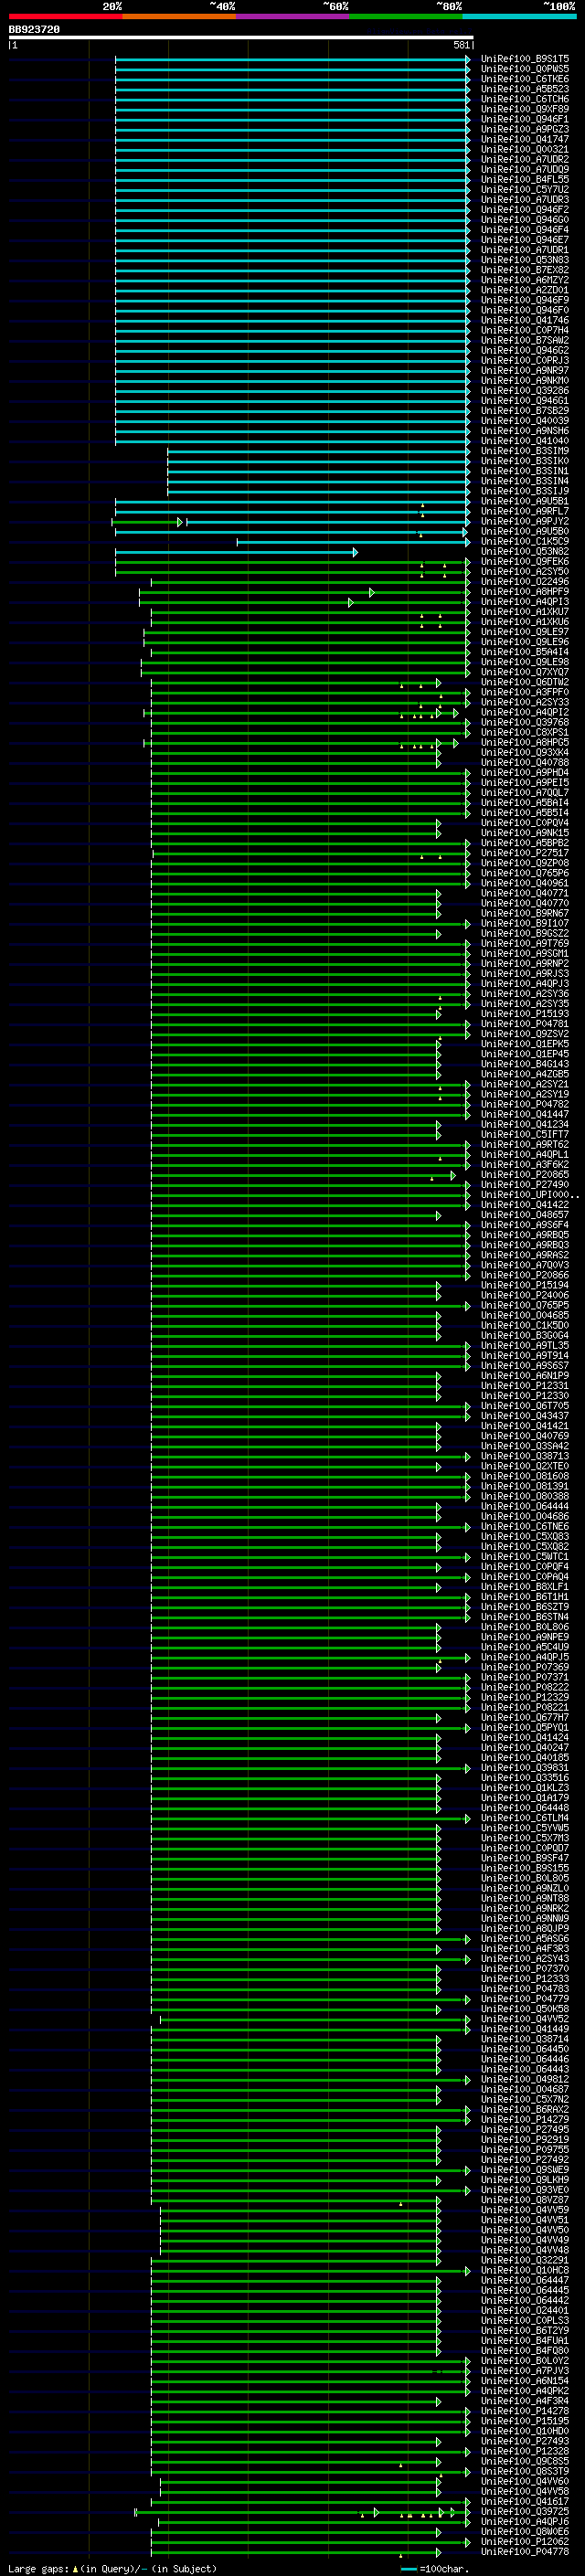Click the orange ~40% legend segment
Viewport: 585px width, 2576px height.
pos(179,16)
